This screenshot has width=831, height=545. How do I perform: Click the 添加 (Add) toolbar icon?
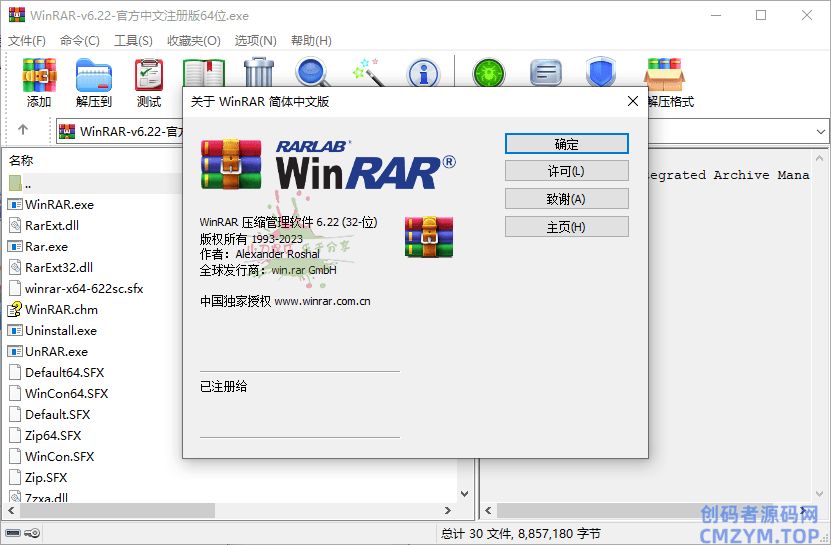pos(39,75)
